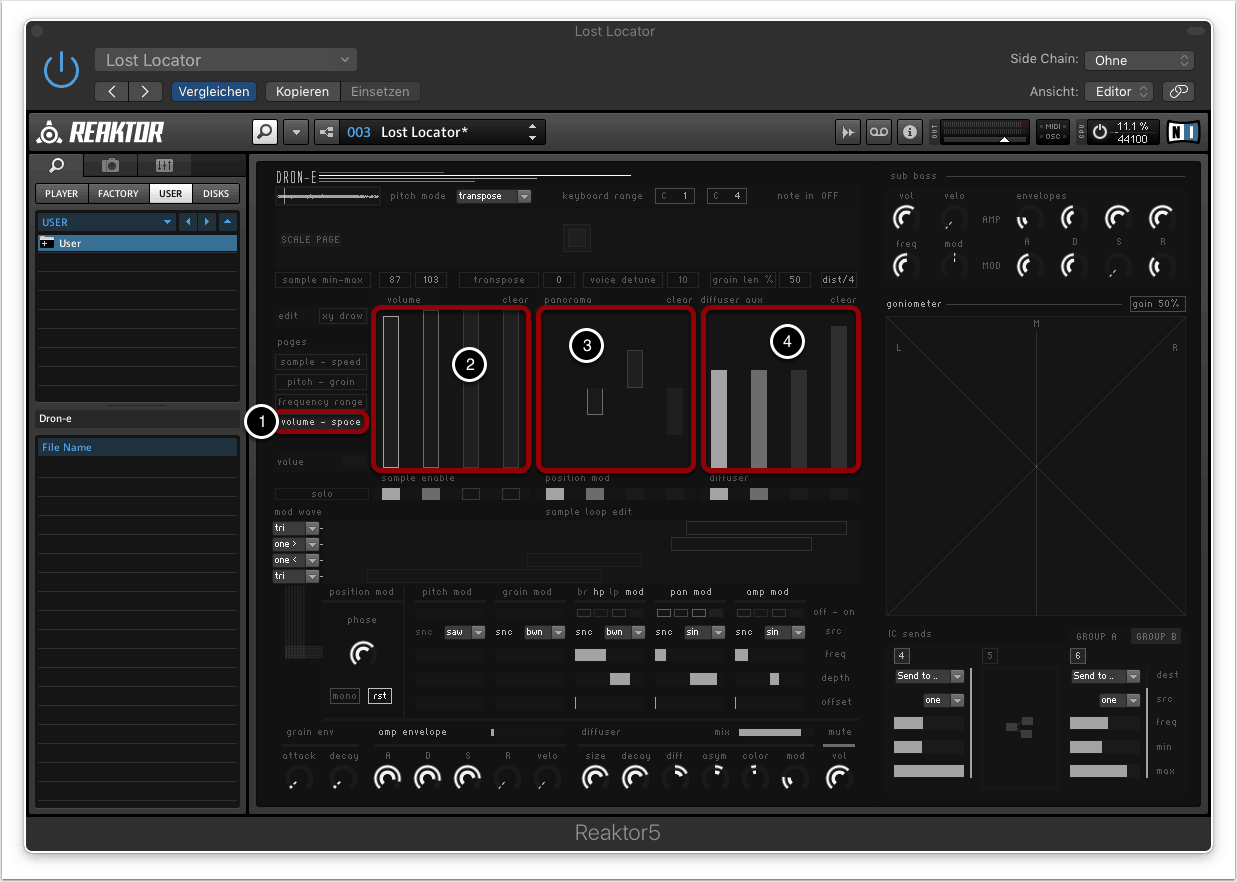The width and height of the screenshot is (1237, 882).
Task: Toggle the audio engine power button by CPU
Action: [x=1101, y=132]
